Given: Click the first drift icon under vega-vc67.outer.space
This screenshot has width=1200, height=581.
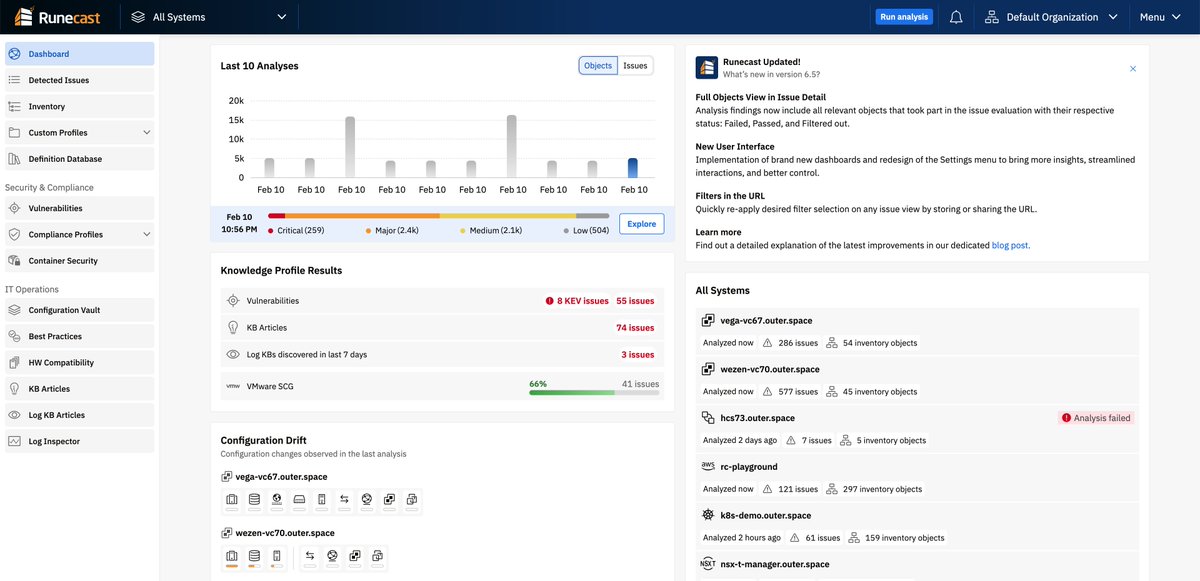Looking at the screenshot, I should 231,501.
